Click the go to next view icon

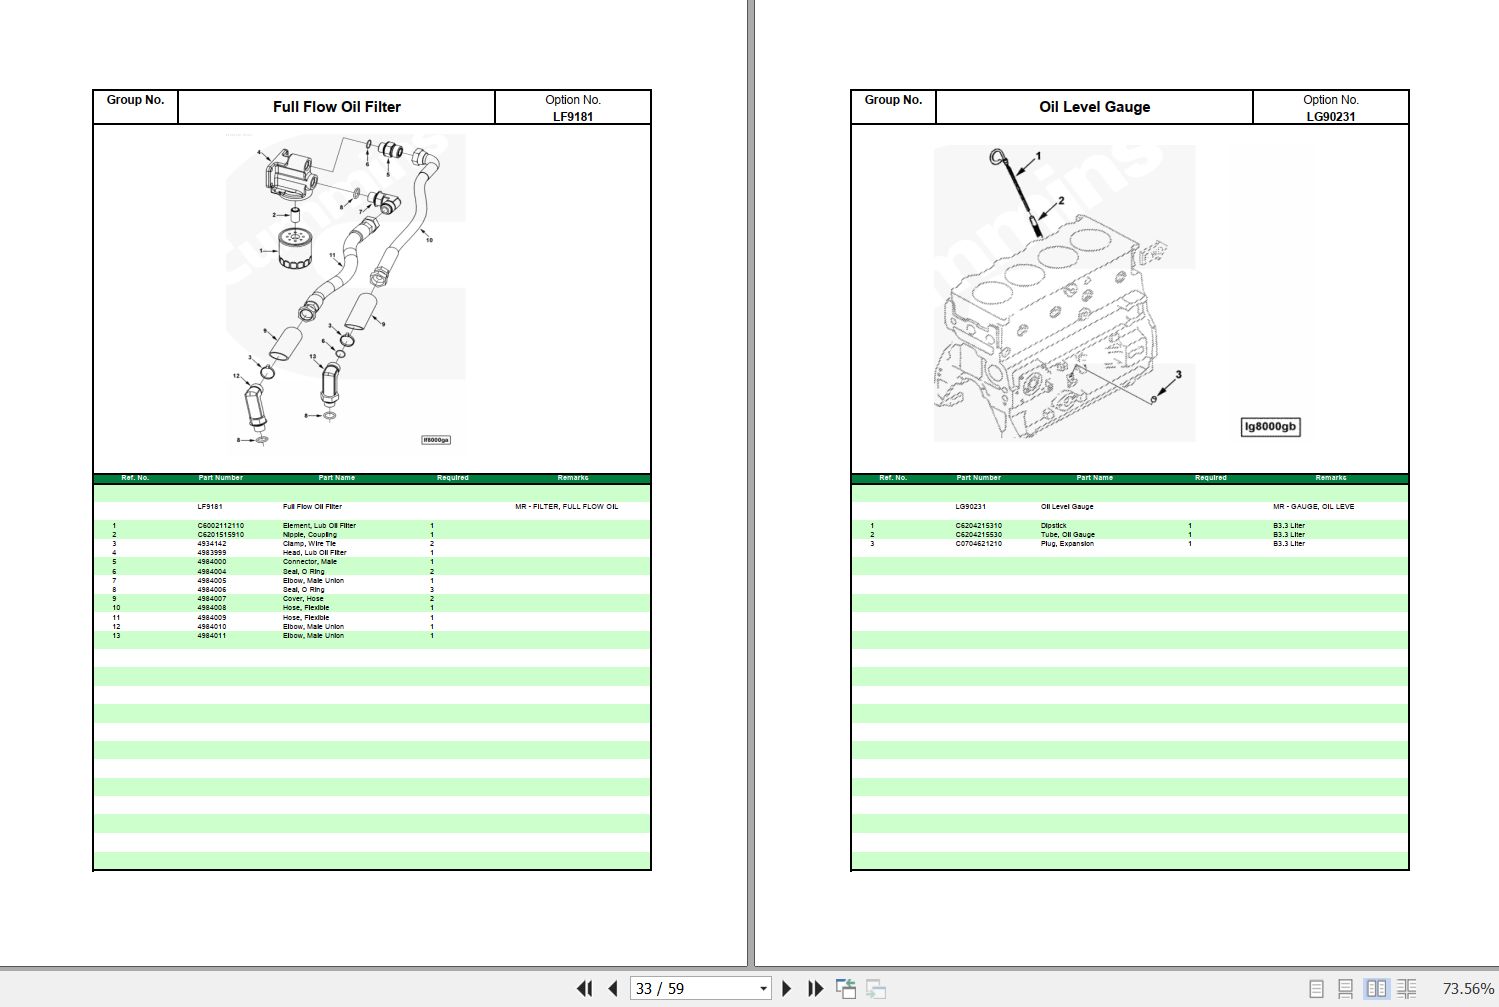tap(876, 988)
